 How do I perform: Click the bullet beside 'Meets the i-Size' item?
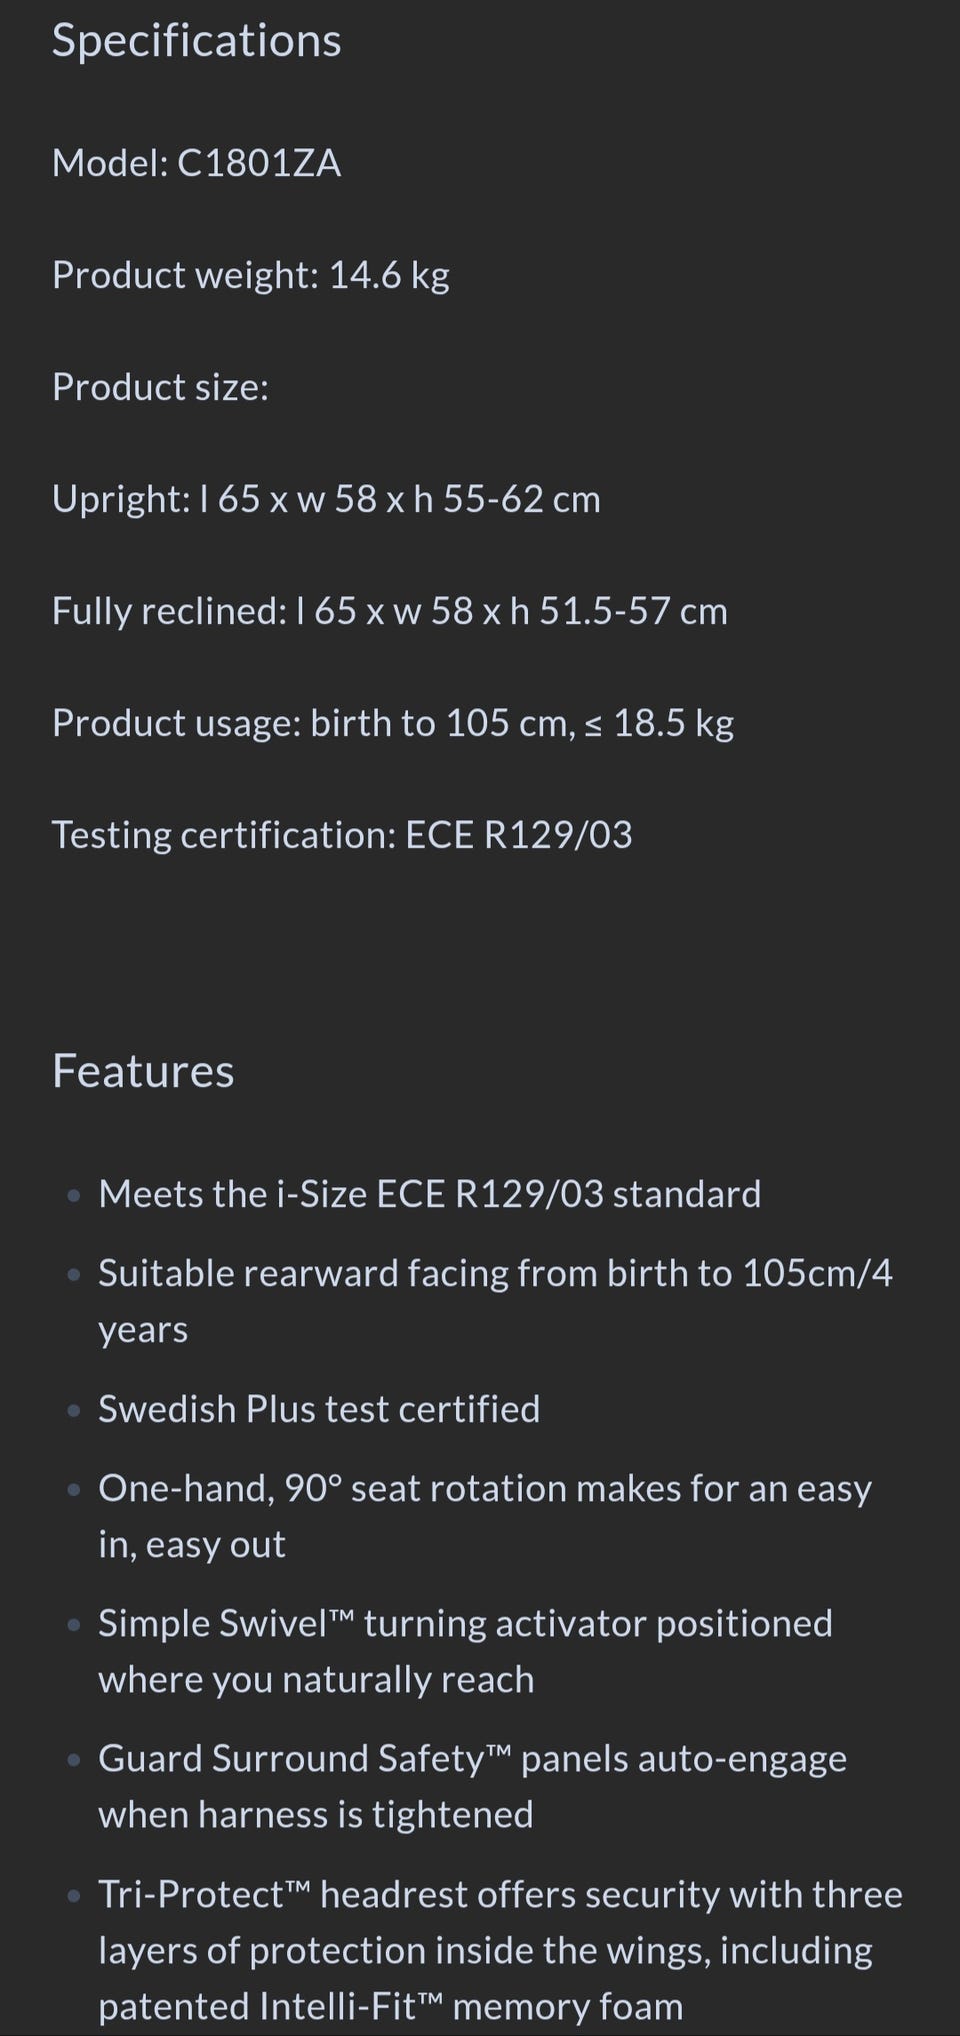point(73,1196)
